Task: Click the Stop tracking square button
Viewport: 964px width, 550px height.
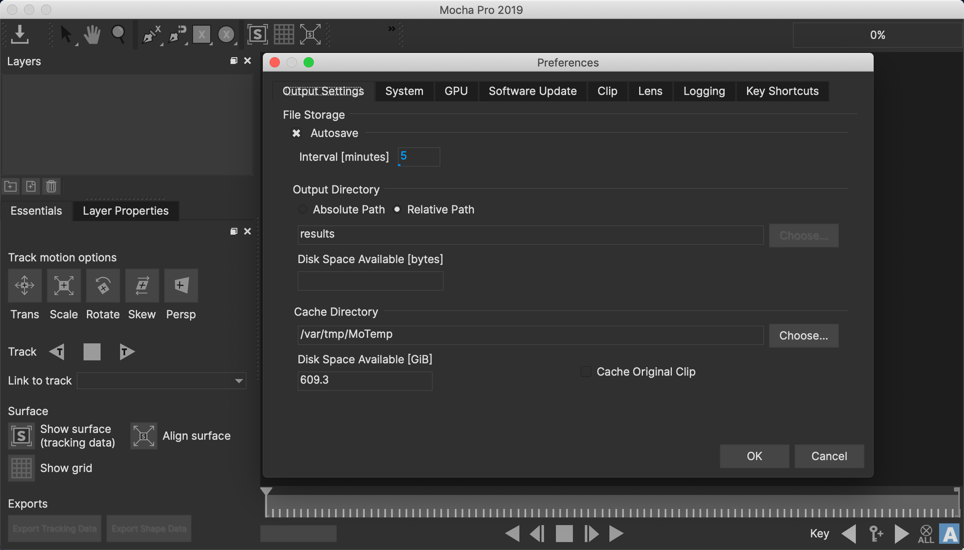Action: [92, 352]
